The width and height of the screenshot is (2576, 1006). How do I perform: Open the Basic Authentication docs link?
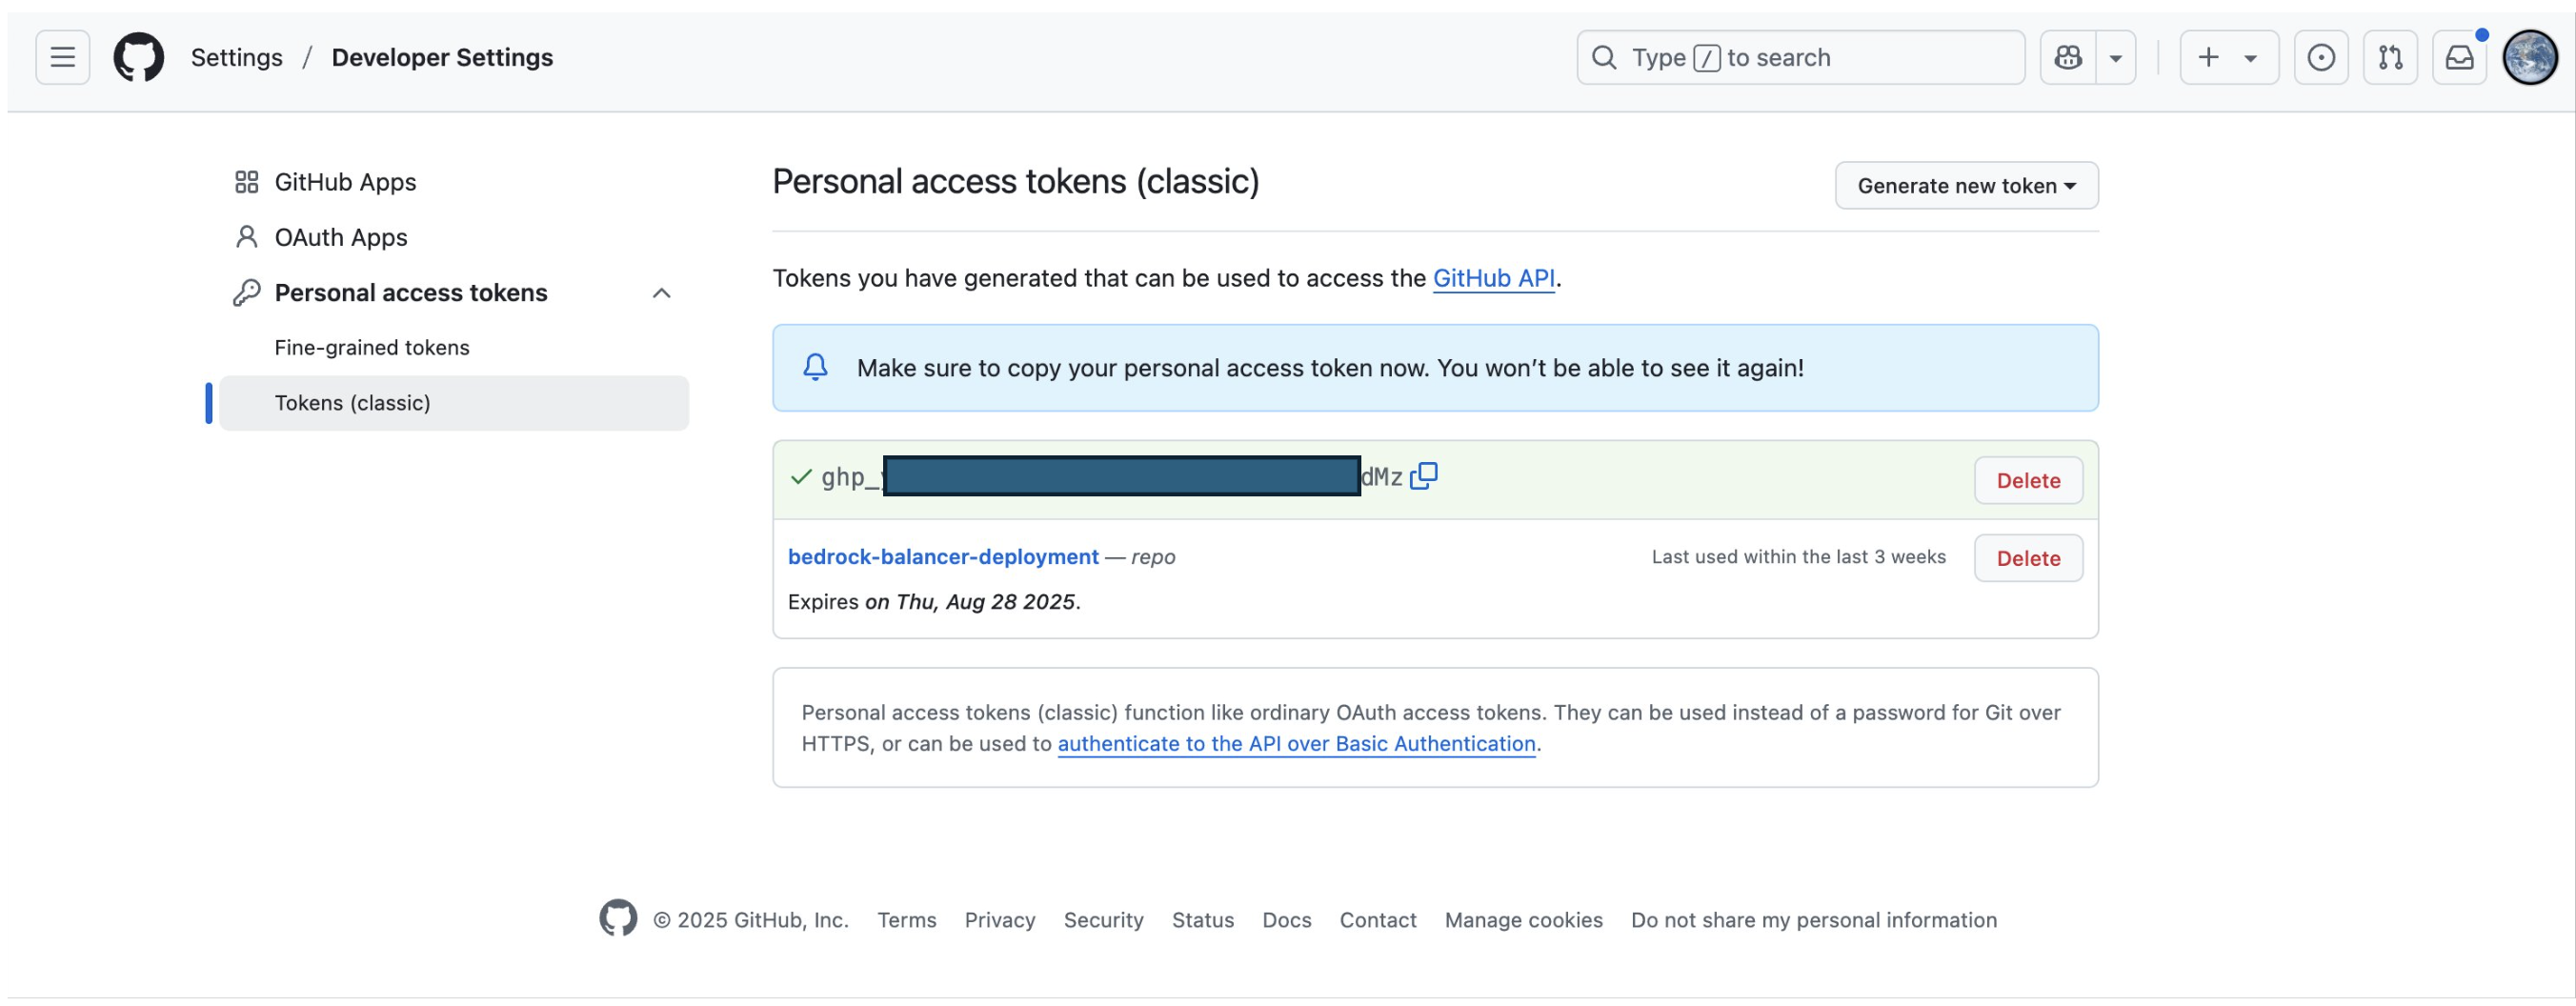tap(1296, 743)
